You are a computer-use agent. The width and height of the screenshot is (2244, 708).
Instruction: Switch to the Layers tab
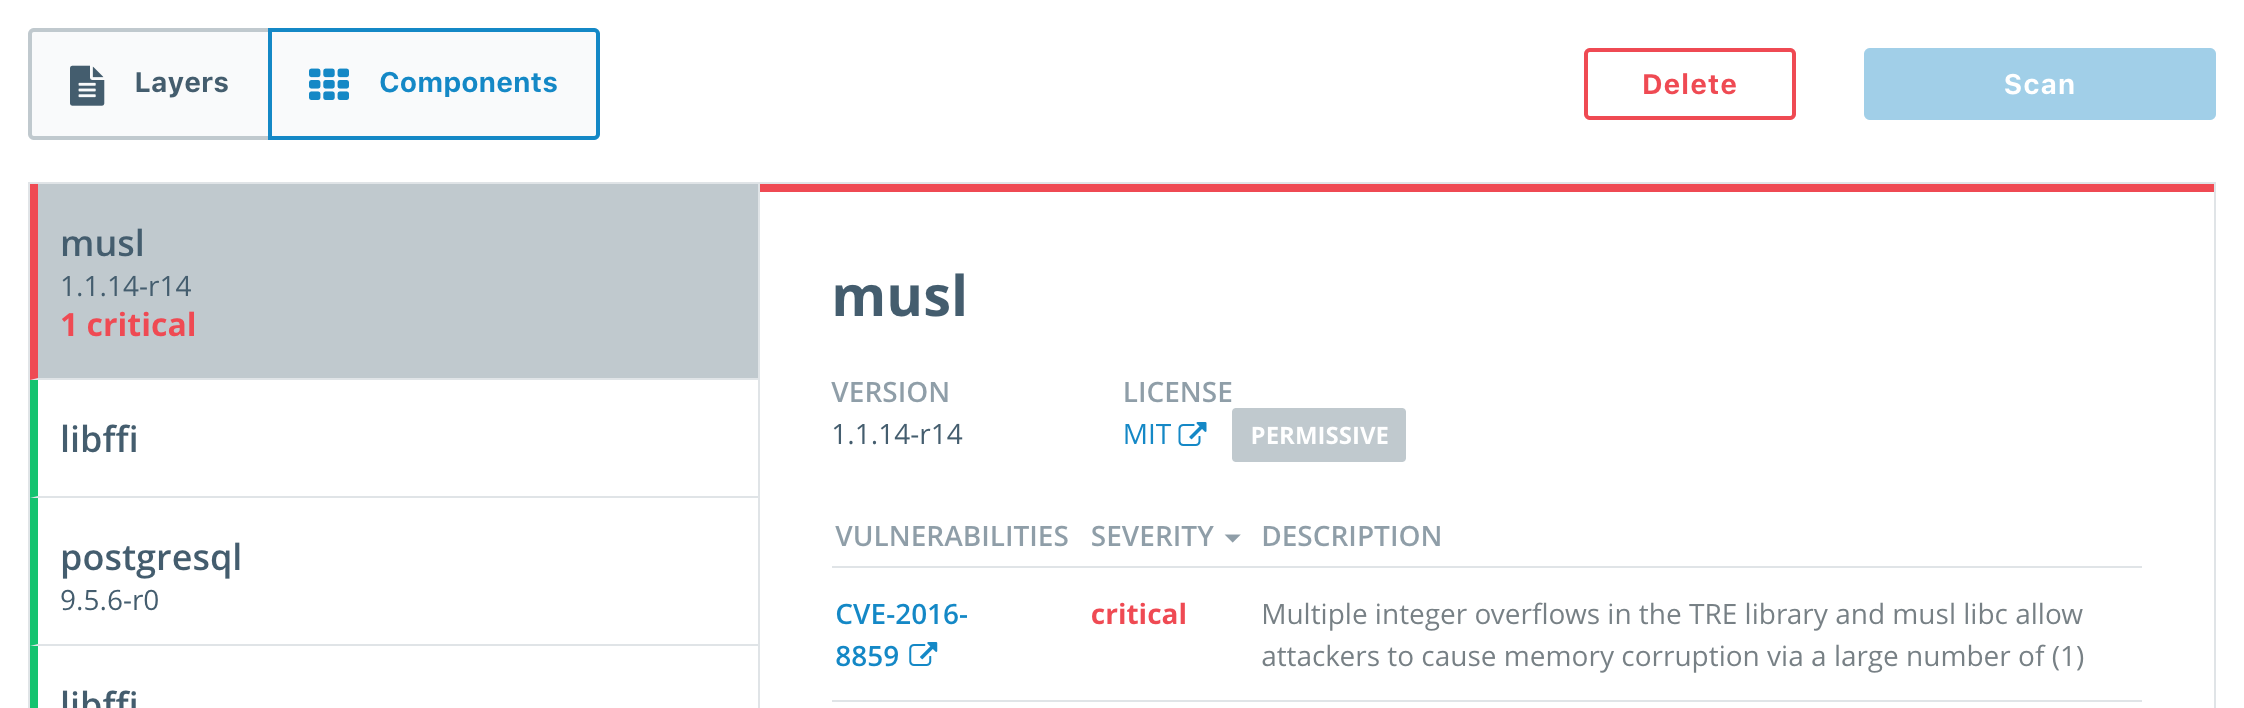click(x=150, y=84)
